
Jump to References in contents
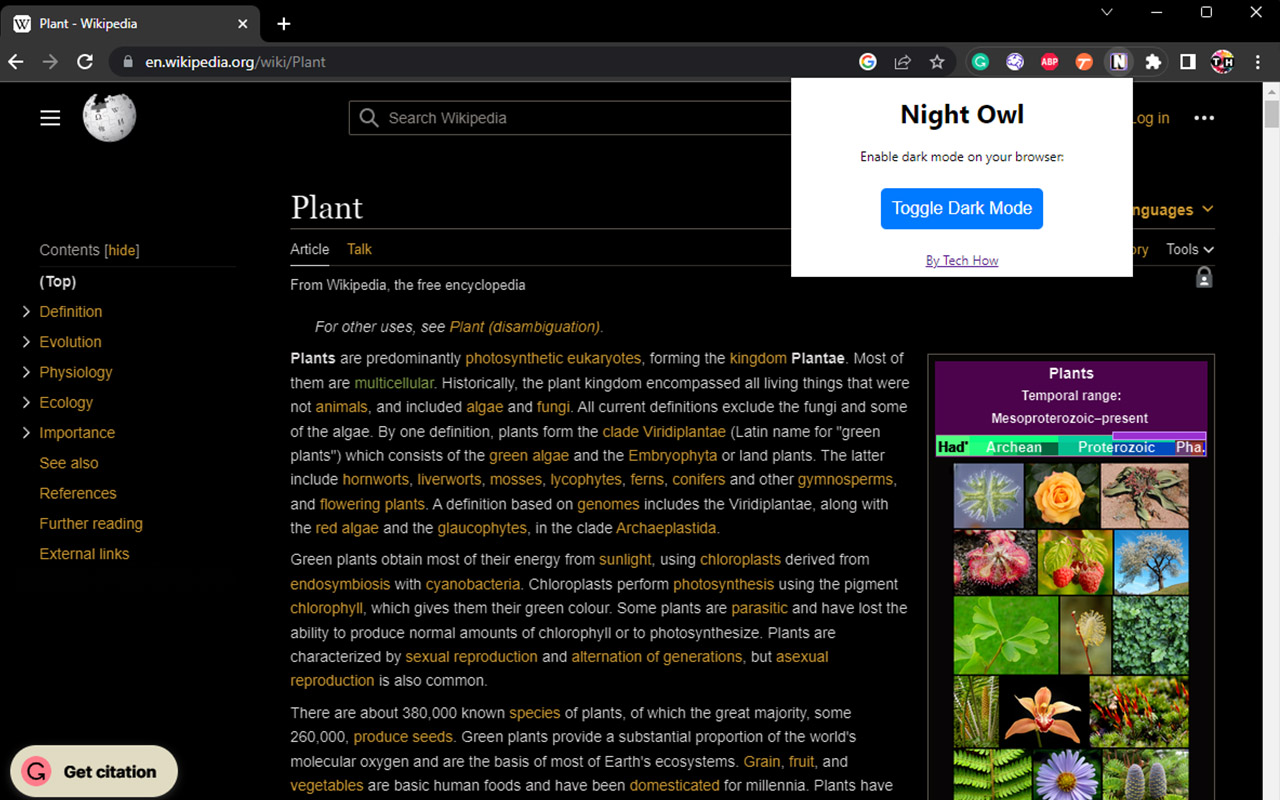[x=78, y=493]
